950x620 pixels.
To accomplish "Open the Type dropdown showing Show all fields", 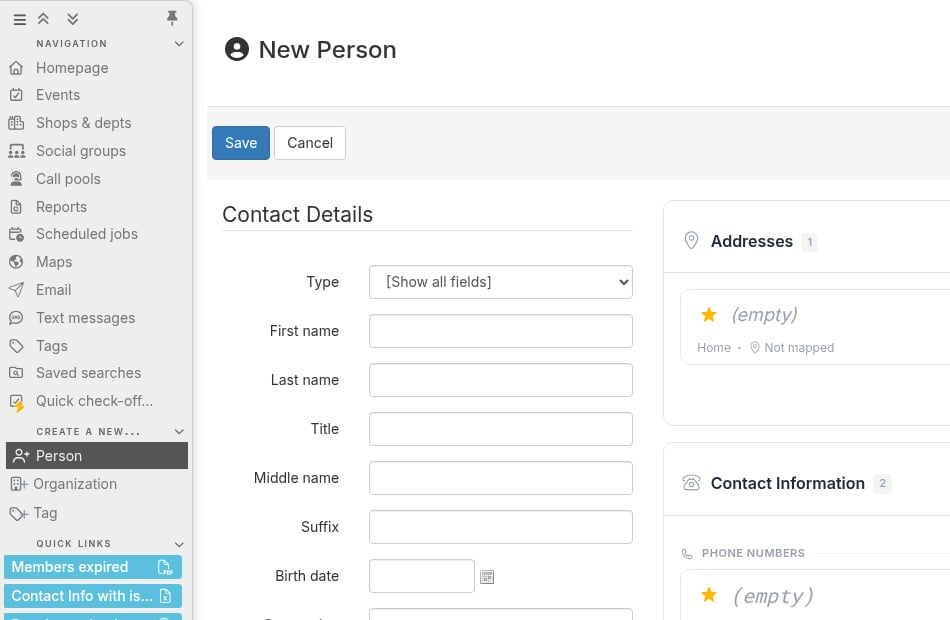I will tap(500, 282).
